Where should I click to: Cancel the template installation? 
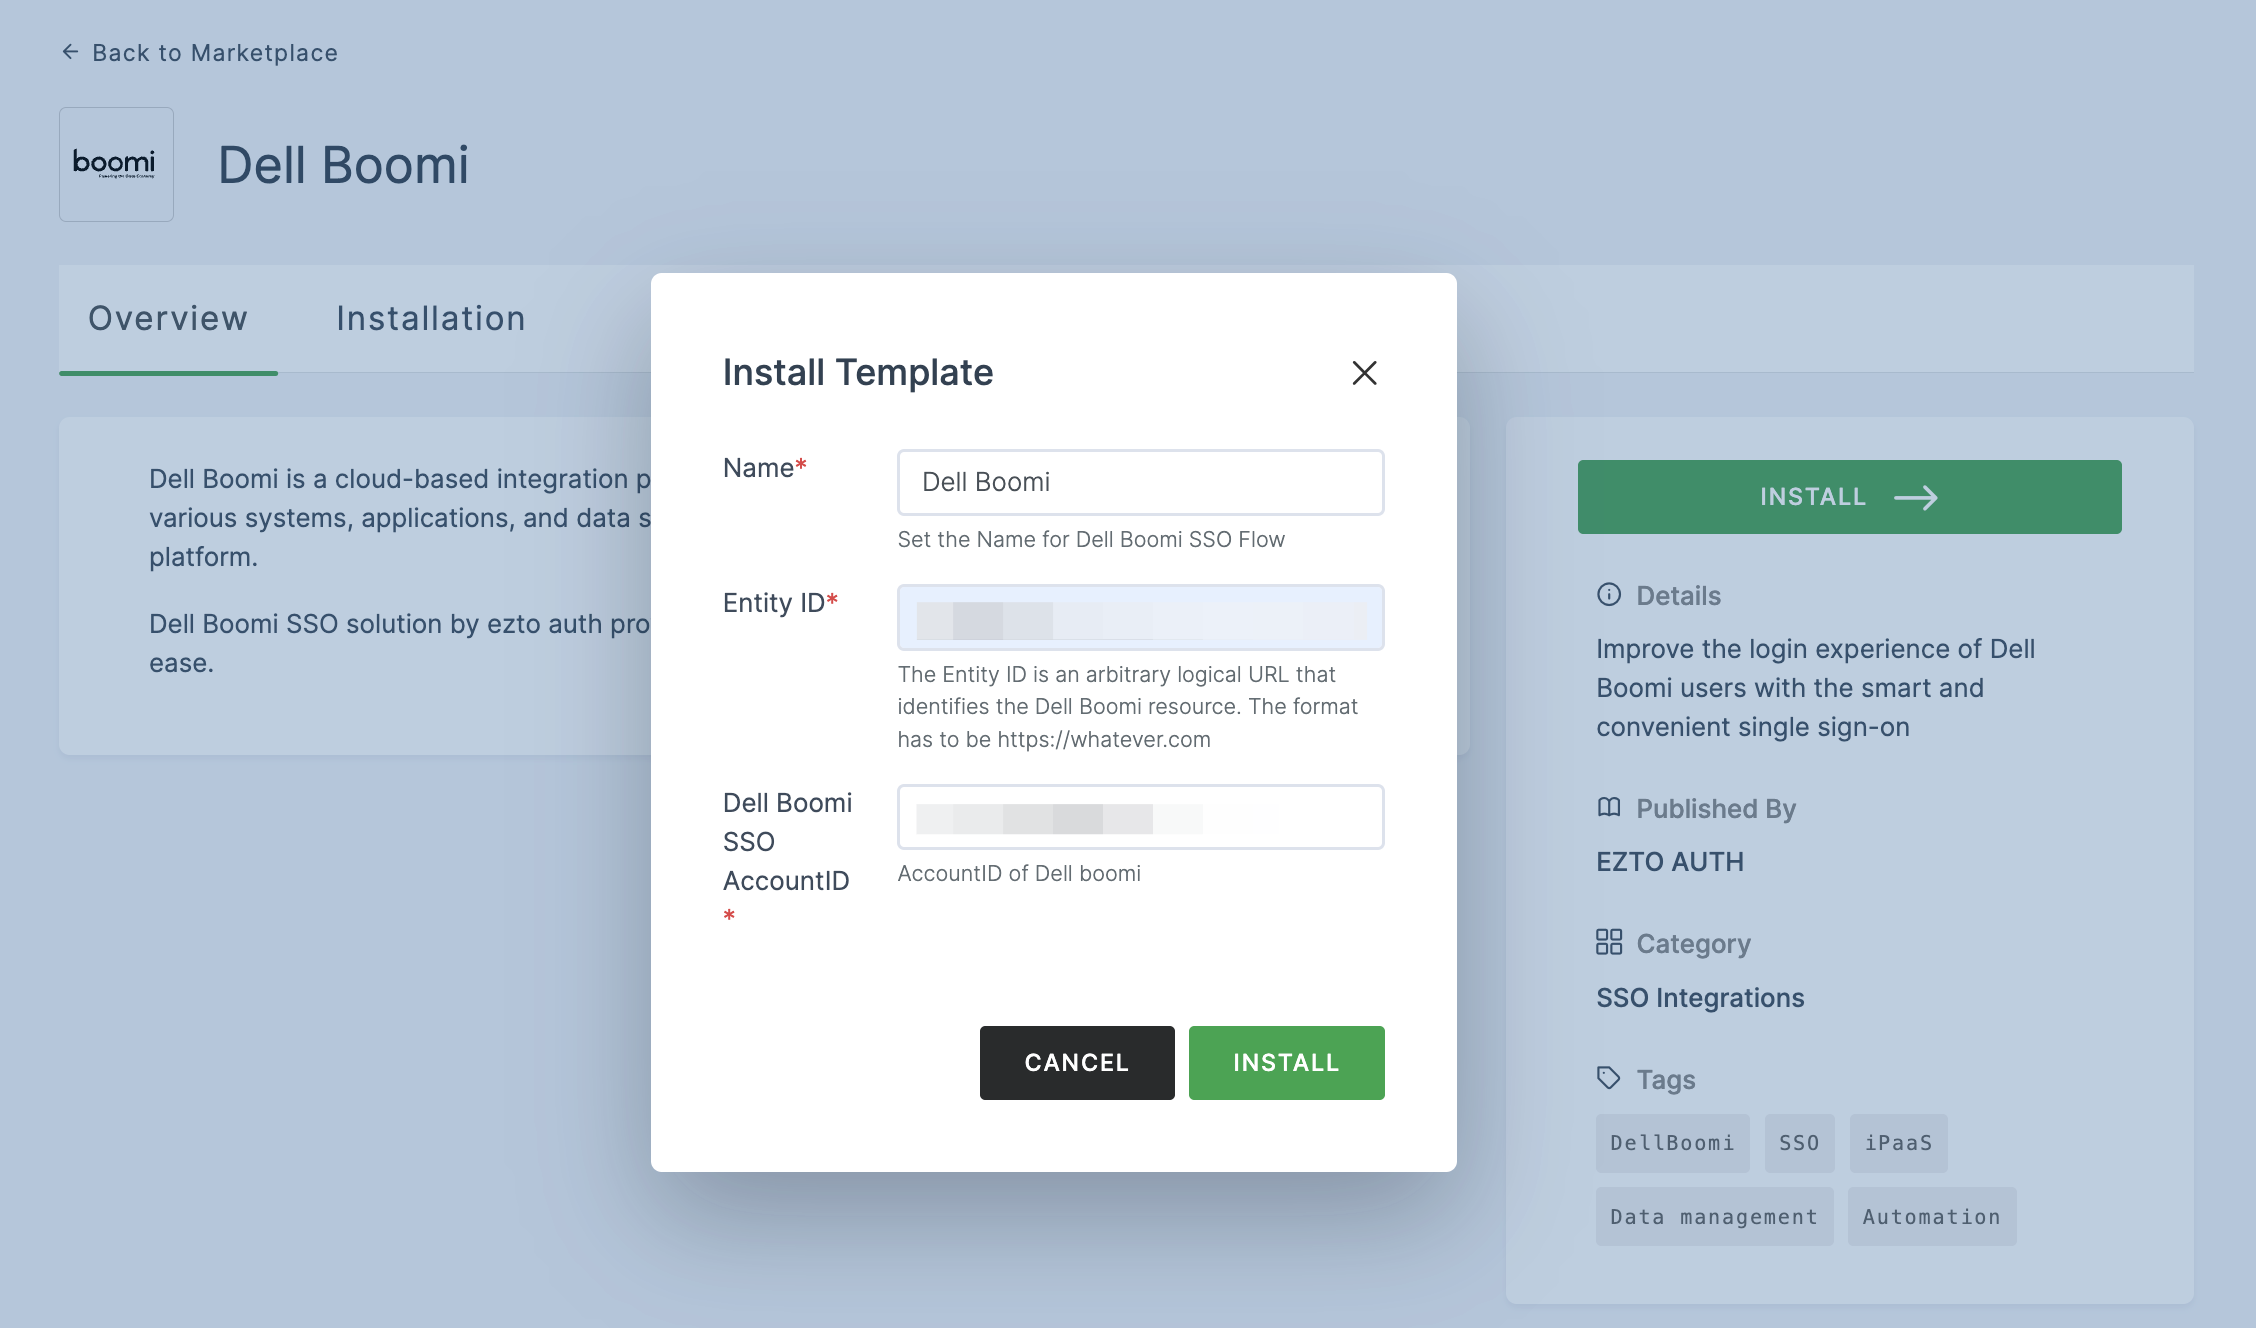click(1077, 1062)
